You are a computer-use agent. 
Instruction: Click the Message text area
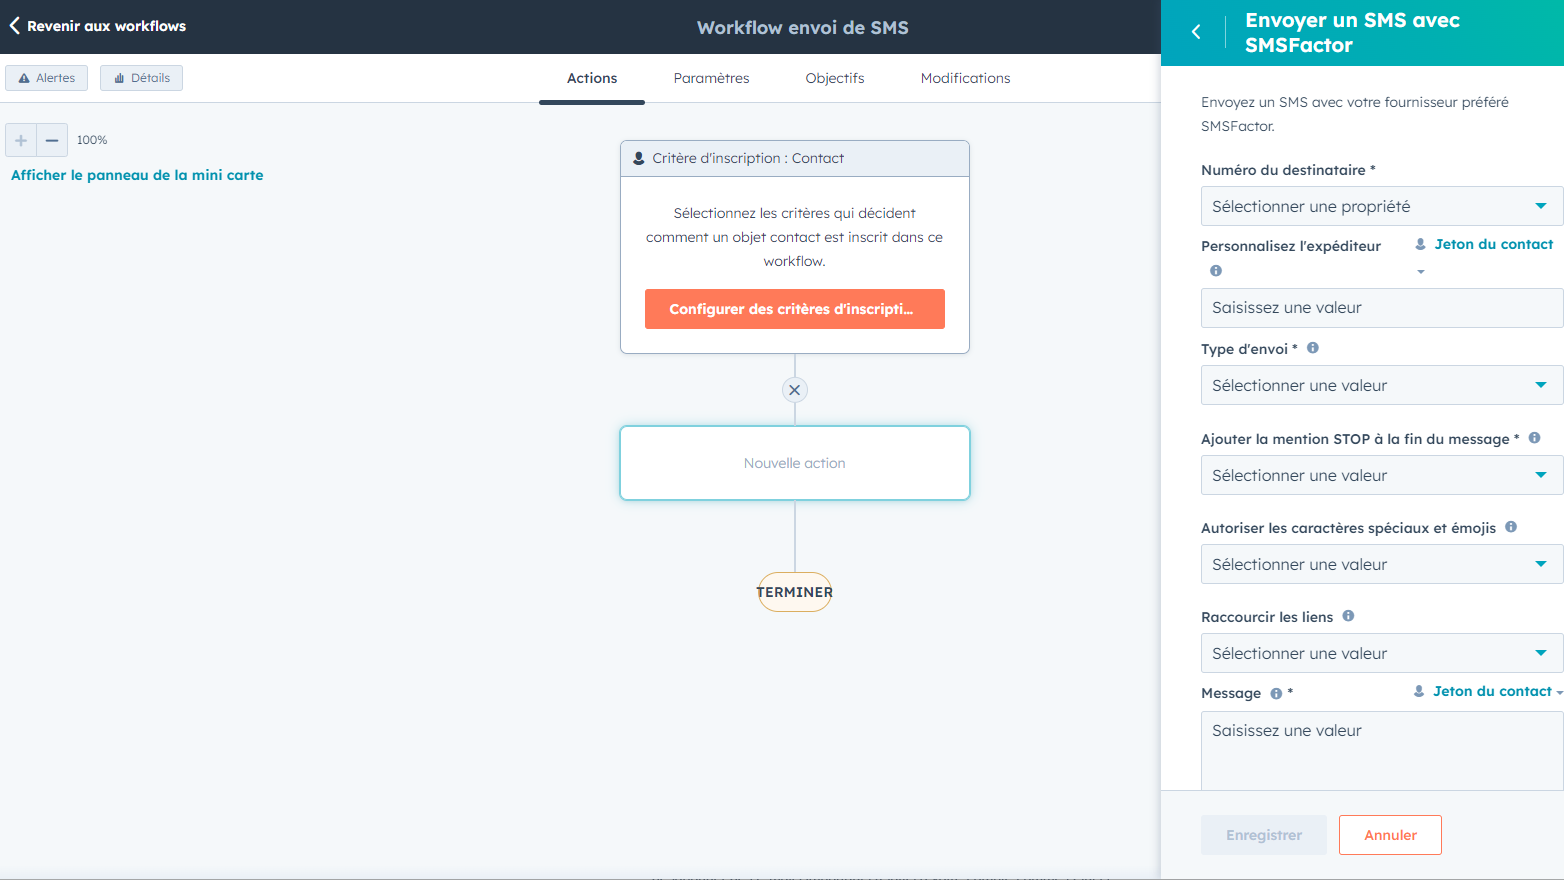[x=1381, y=750]
